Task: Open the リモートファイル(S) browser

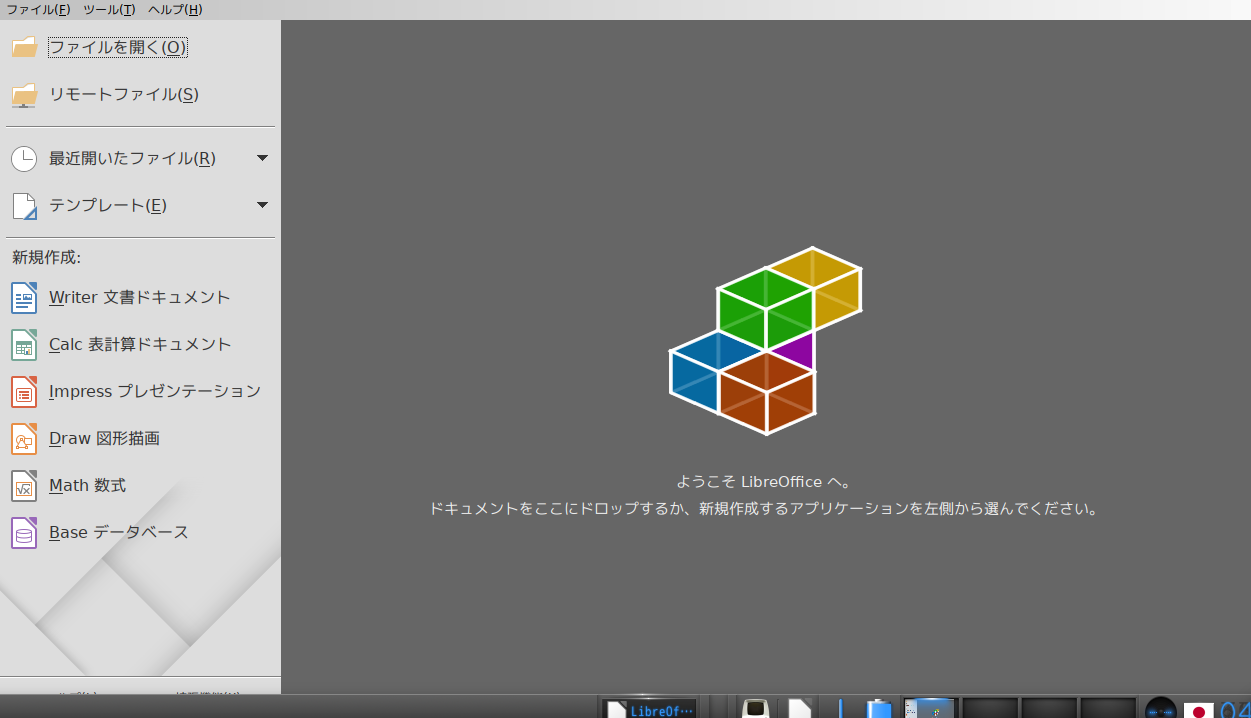Action: [x=124, y=94]
